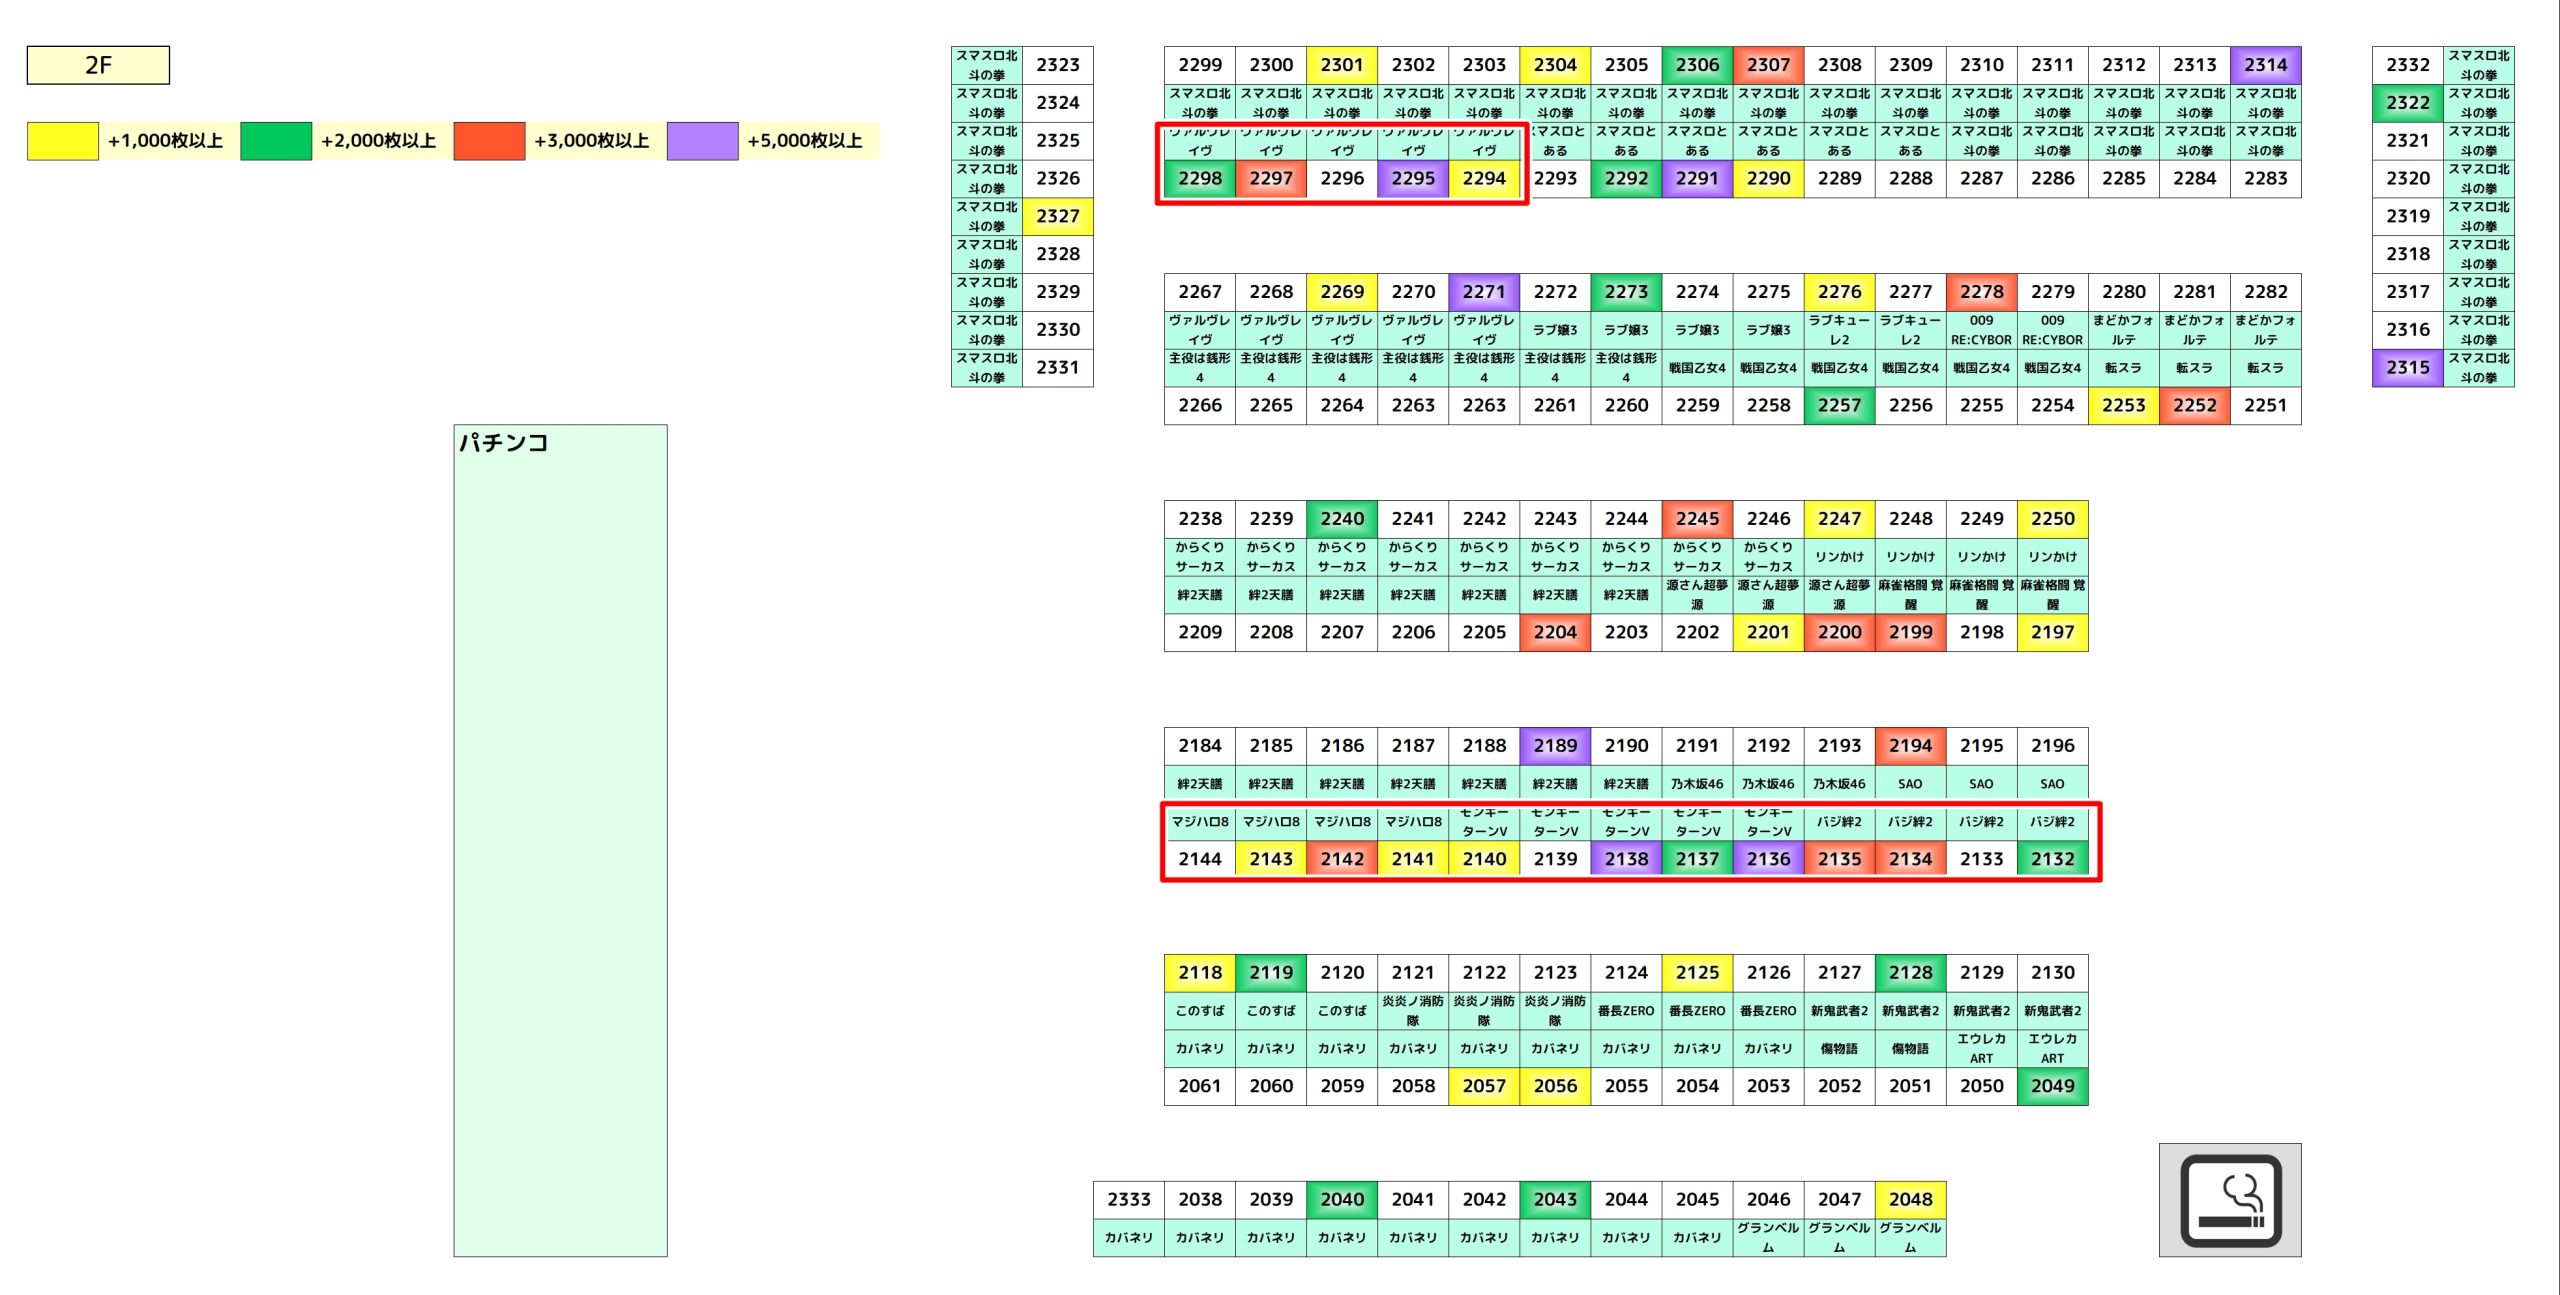Select purple machine cell 2314
Screen dimensions: 2560x1295
(2265, 65)
